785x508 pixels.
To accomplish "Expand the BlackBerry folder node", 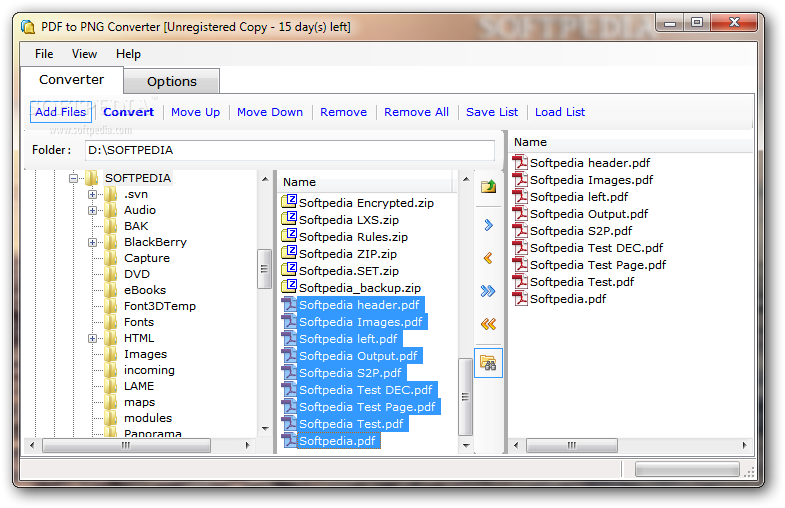I will (92, 242).
